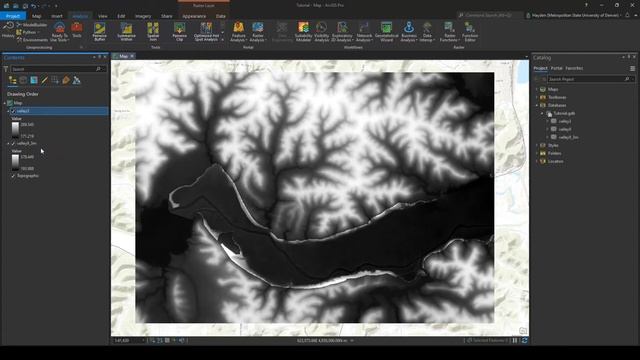Open the notifications bell
This screenshot has height=360, width=640.
(627, 15)
